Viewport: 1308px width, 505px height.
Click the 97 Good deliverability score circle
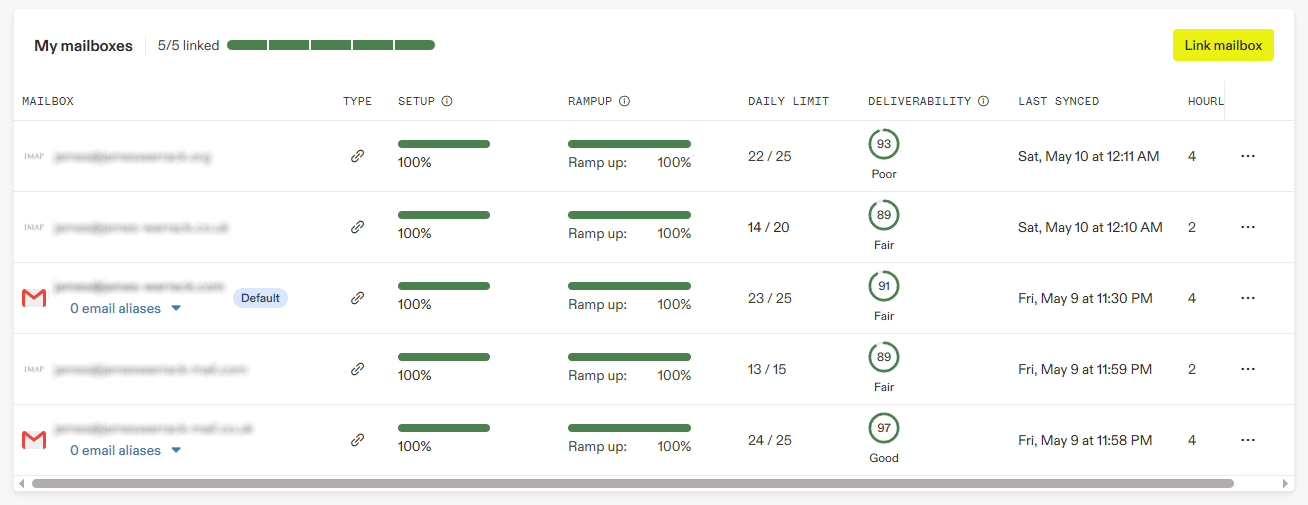pos(884,428)
